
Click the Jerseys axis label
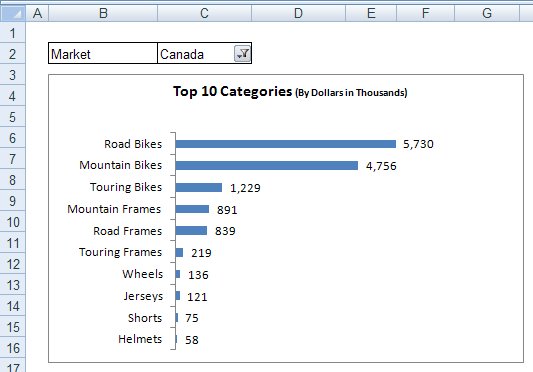(143, 296)
